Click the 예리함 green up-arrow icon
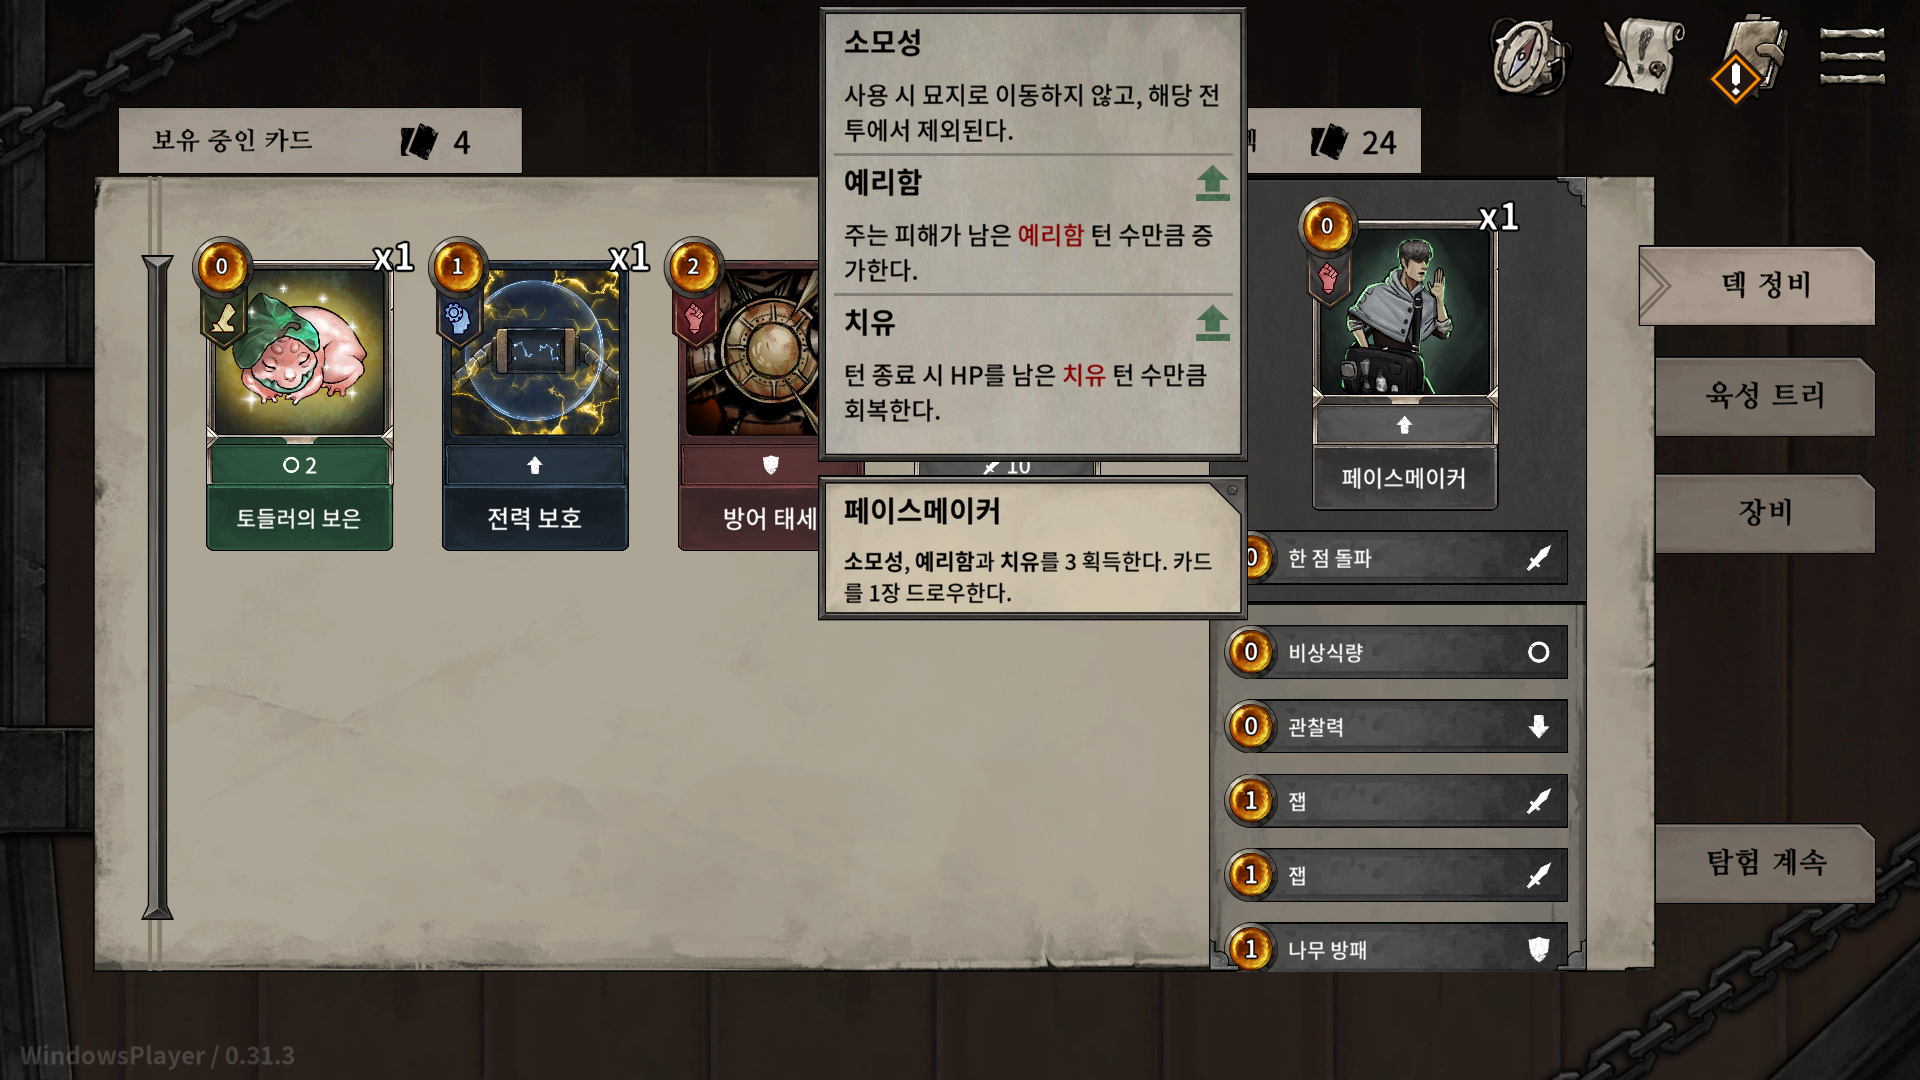The width and height of the screenshot is (1920, 1080). (1212, 183)
